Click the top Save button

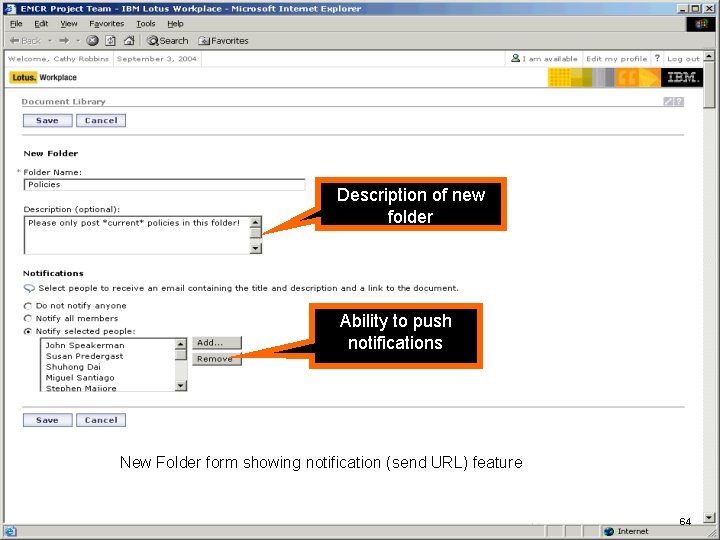(47, 120)
